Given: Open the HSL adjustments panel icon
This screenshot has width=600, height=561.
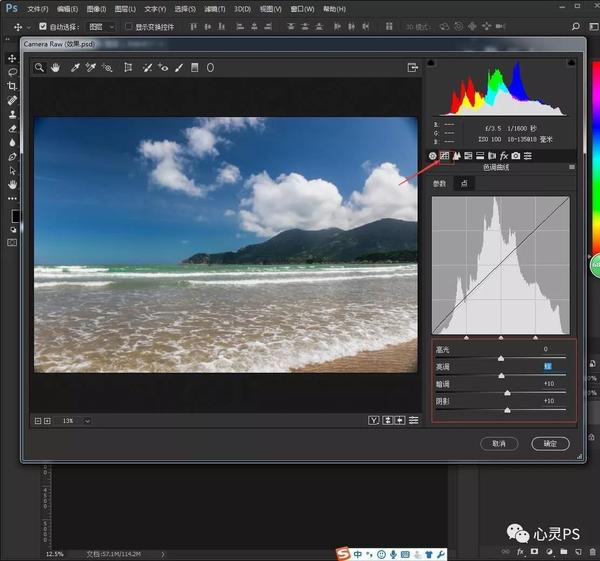Looking at the screenshot, I should 468,156.
